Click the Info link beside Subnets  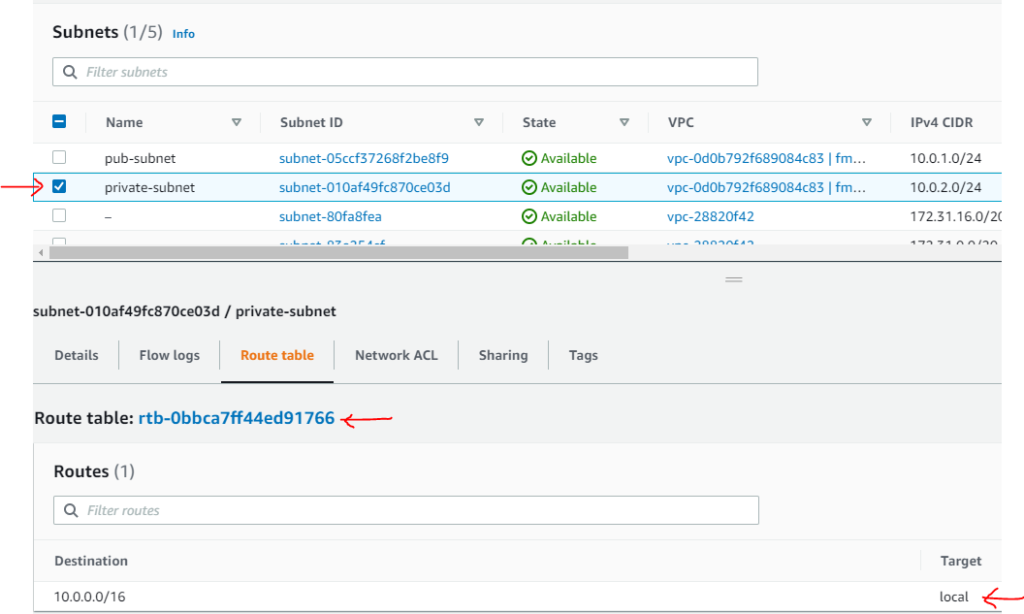pos(184,34)
